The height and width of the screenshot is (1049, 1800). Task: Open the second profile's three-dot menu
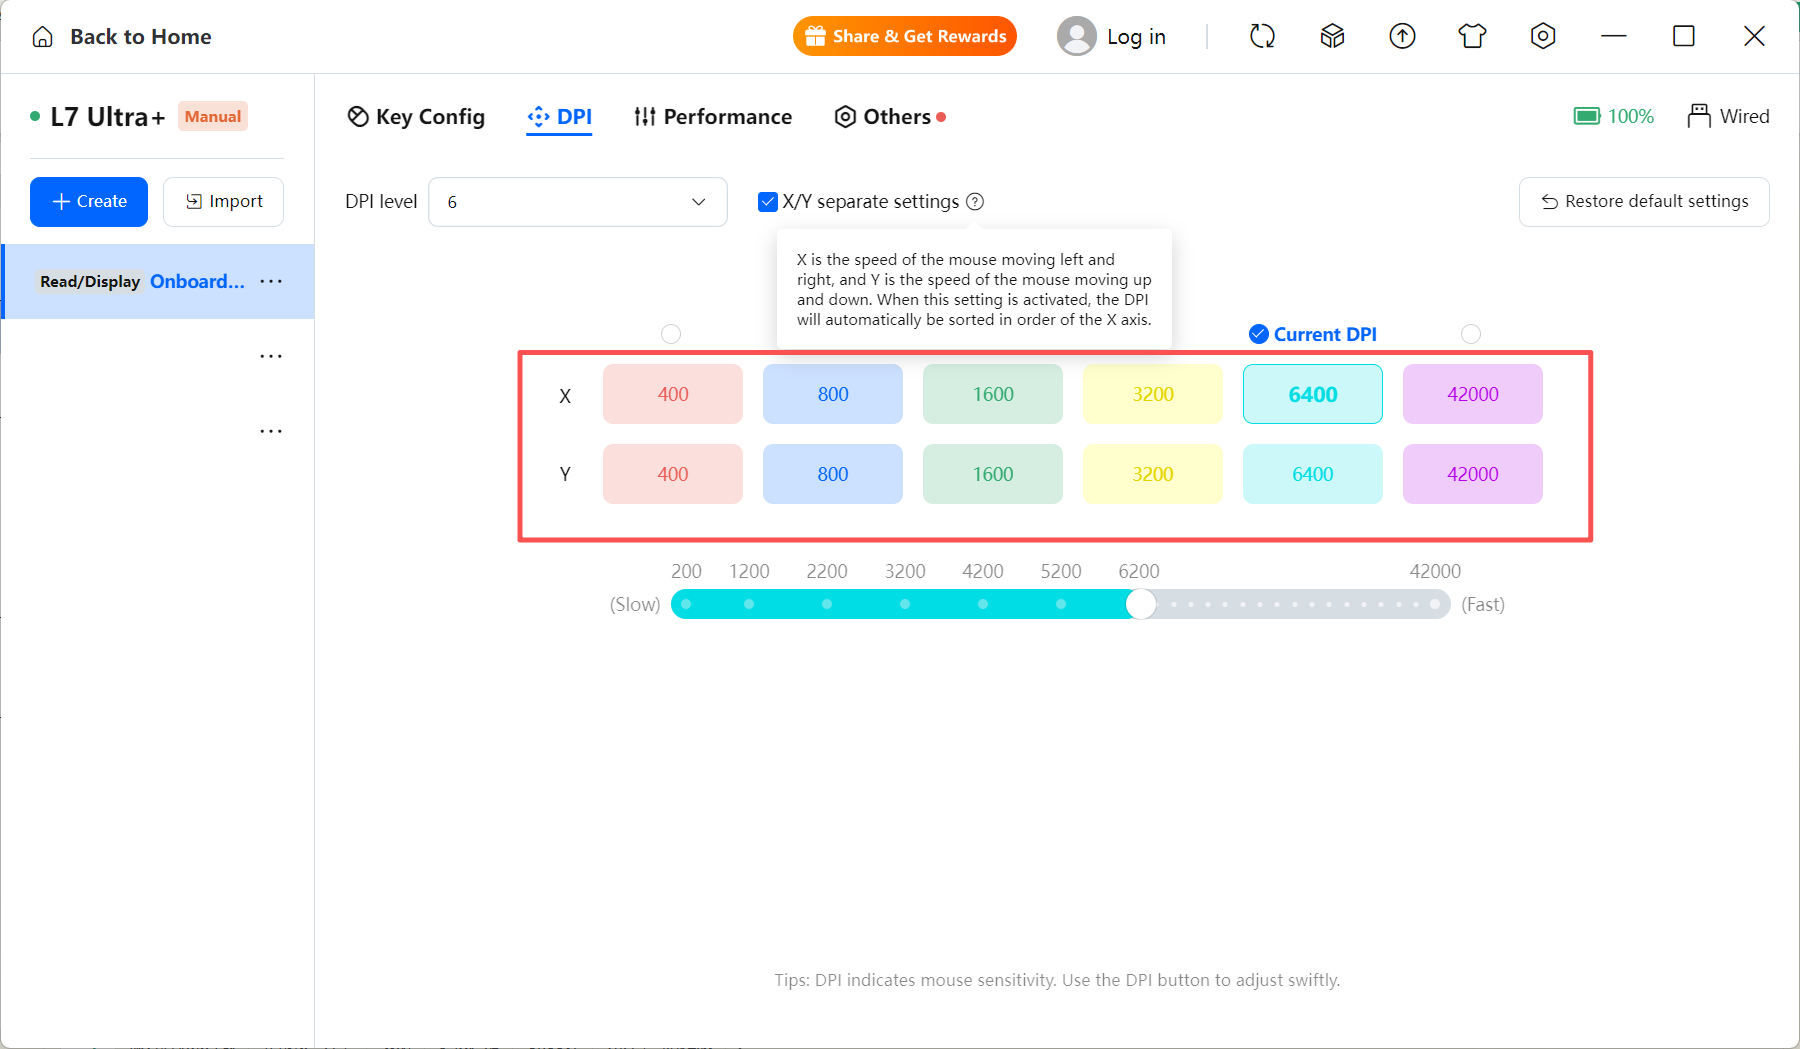coord(271,357)
